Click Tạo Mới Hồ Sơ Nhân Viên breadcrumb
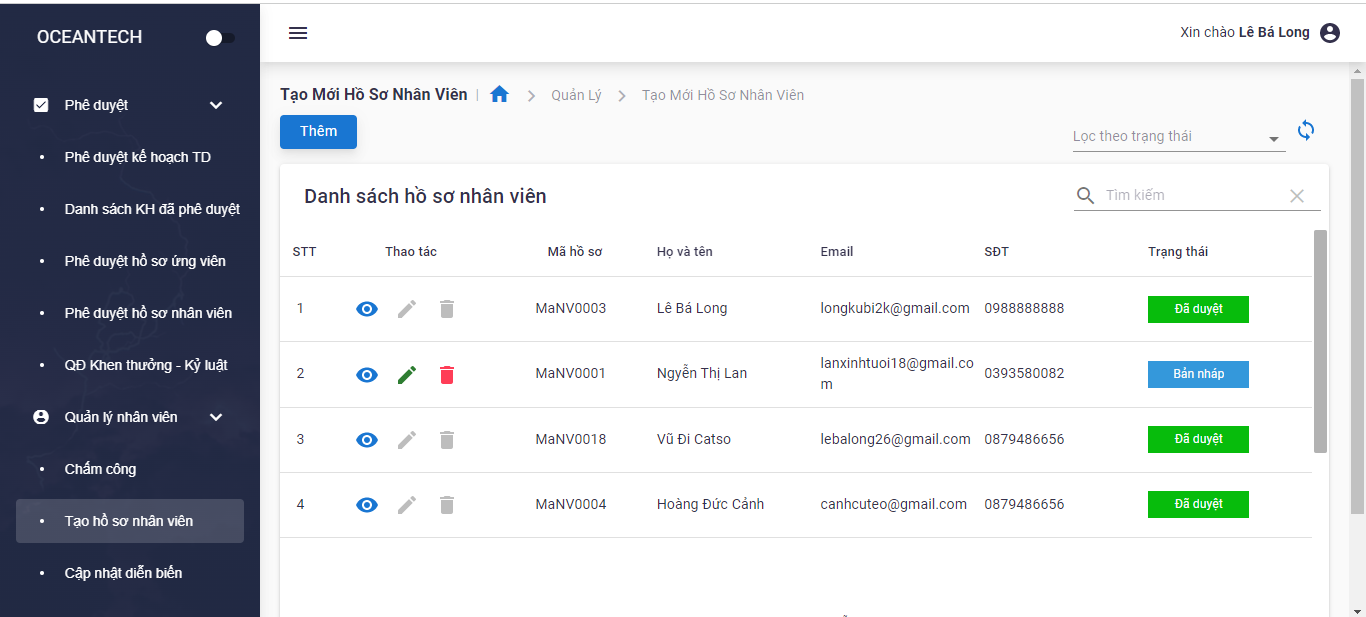1366x617 pixels. pyautogui.click(x=723, y=95)
